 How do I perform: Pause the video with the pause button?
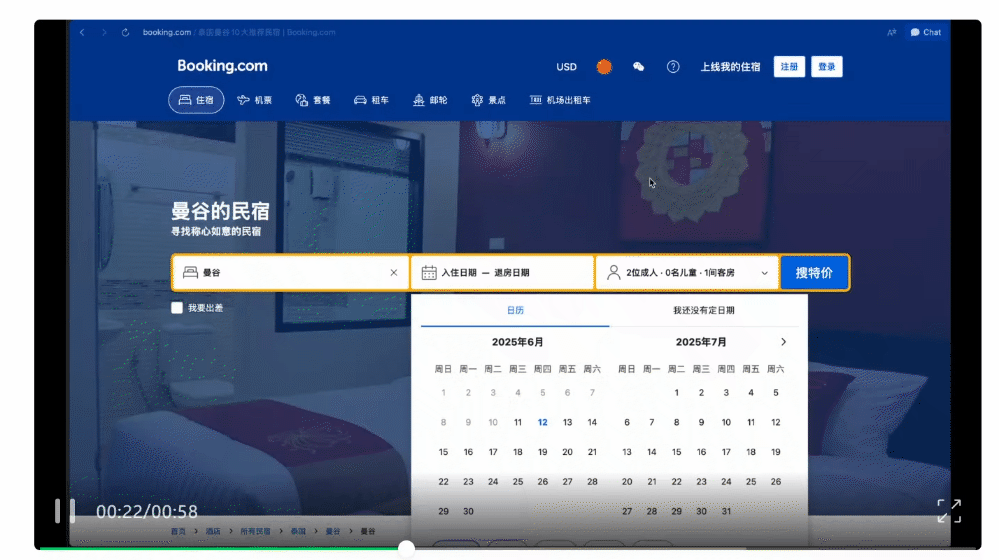click(64, 511)
